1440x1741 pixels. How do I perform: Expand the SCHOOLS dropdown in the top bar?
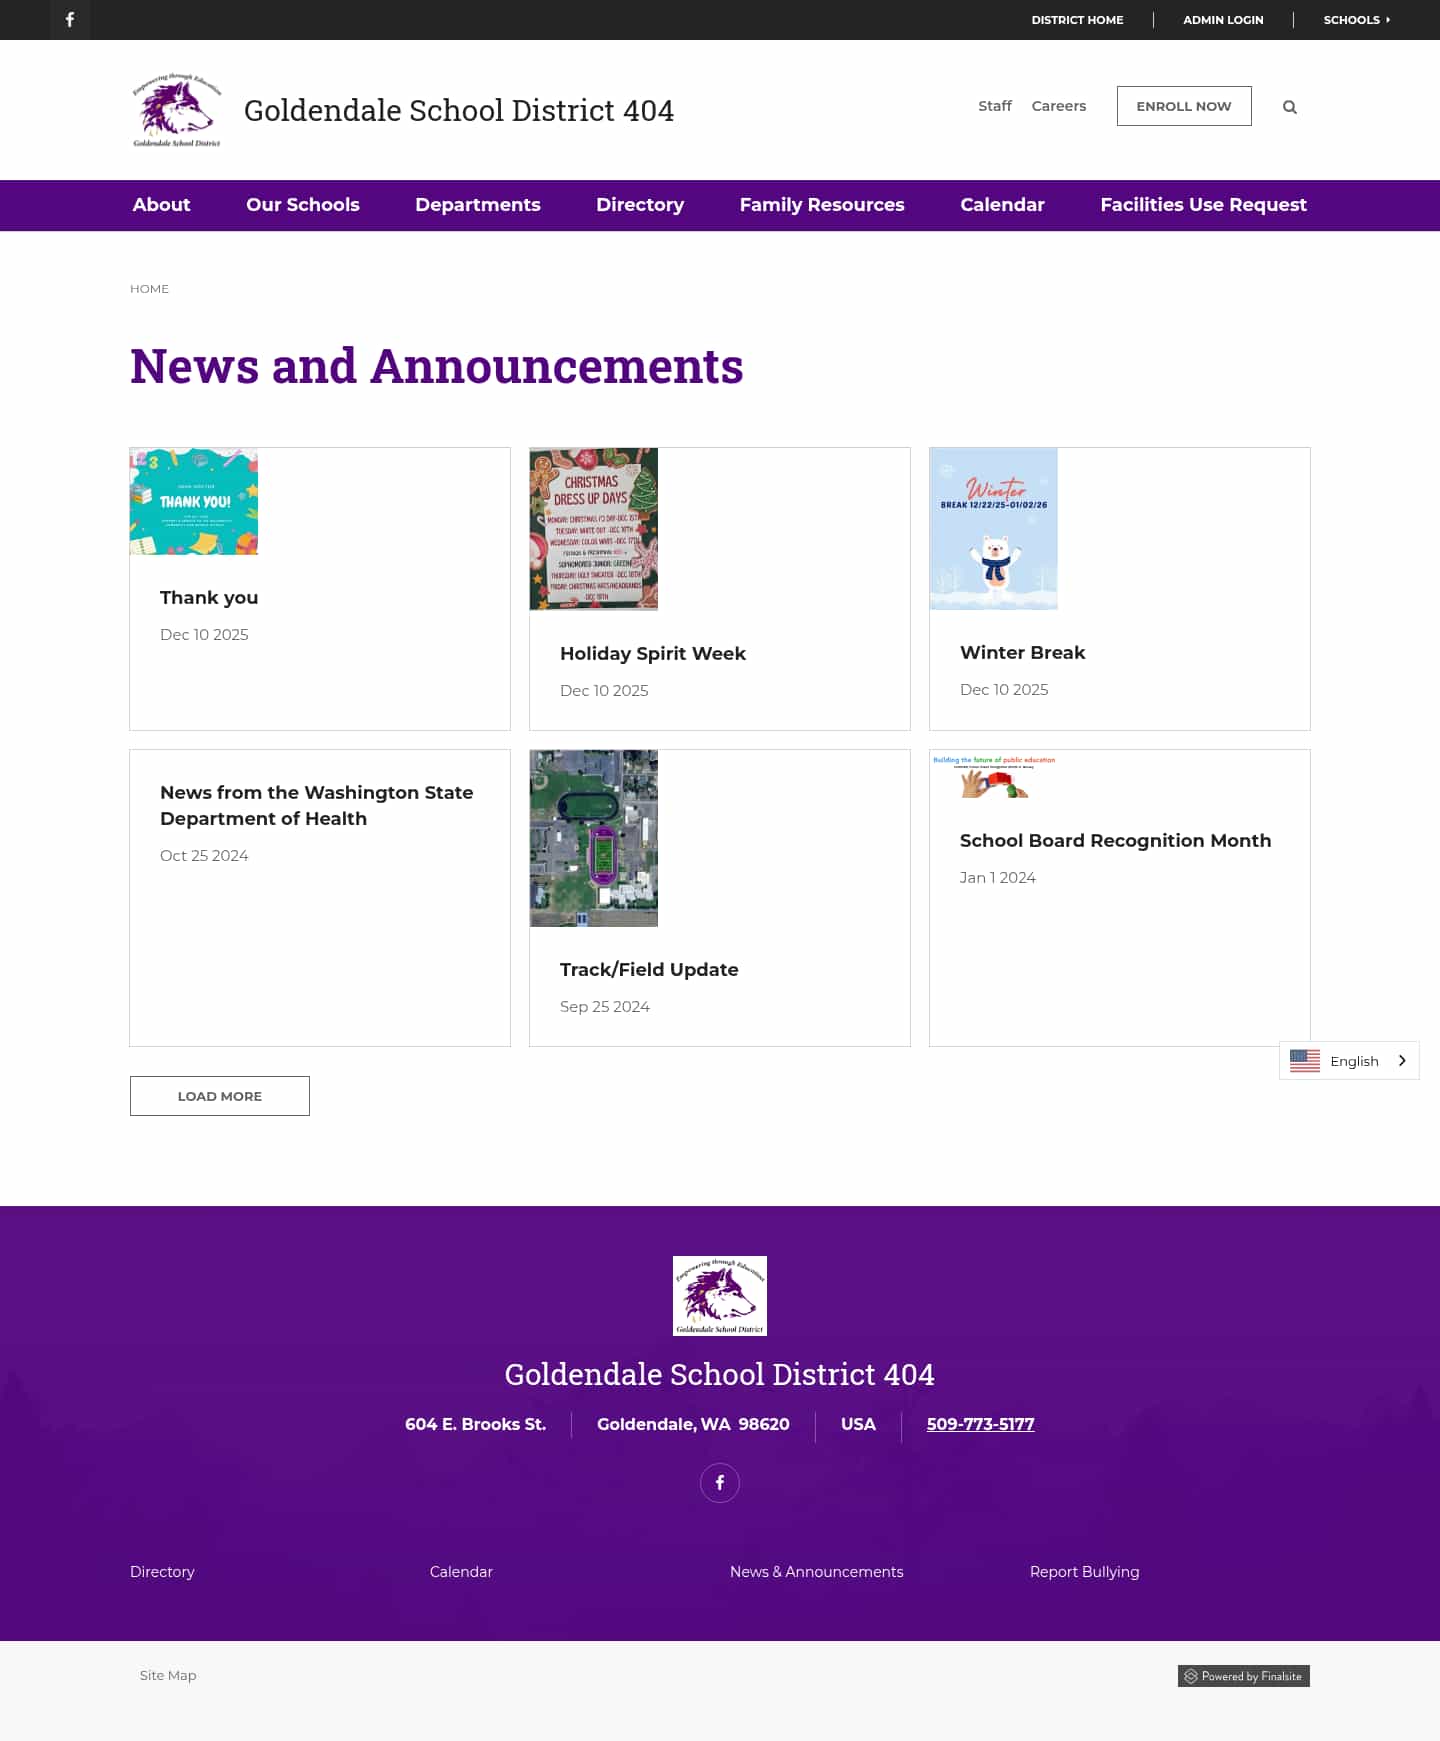1357,20
